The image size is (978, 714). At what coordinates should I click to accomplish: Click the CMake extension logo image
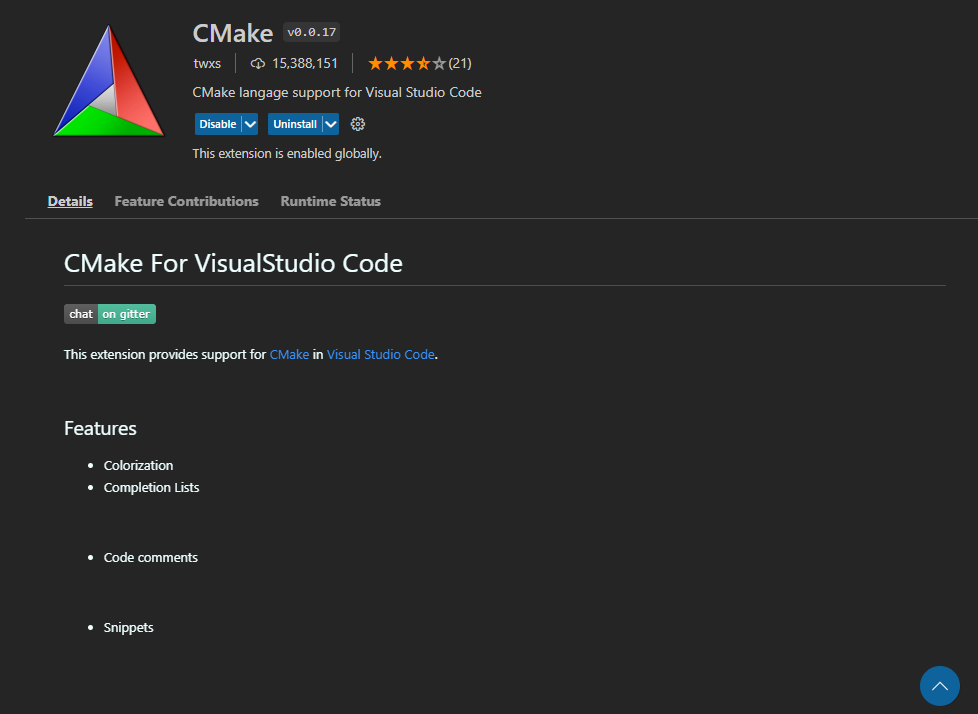click(x=108, y=82)
